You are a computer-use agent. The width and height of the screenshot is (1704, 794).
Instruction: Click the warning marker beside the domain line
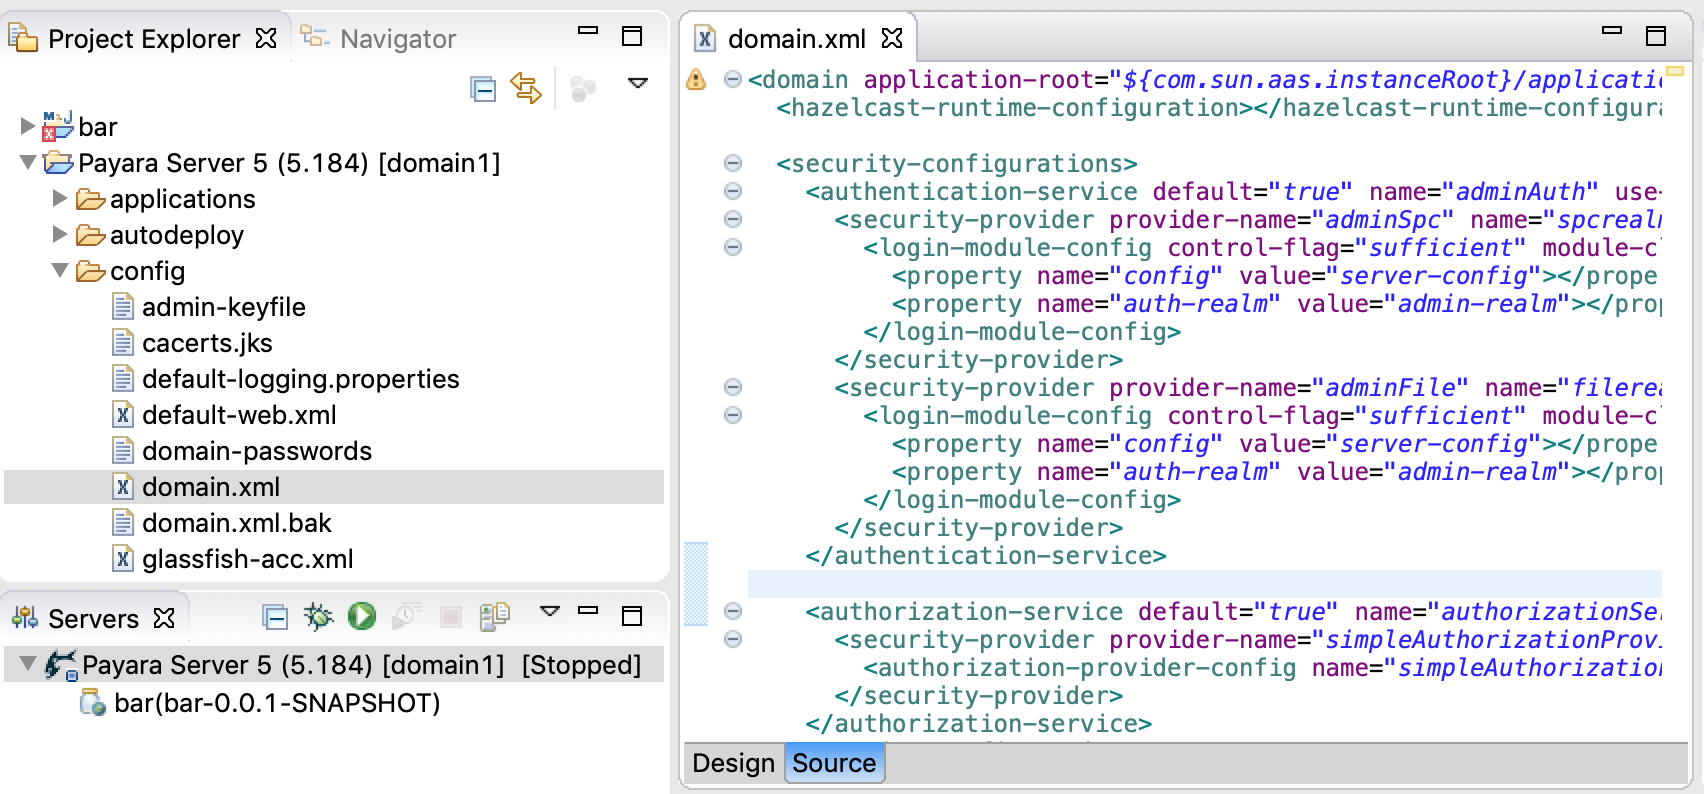(696, 80)
